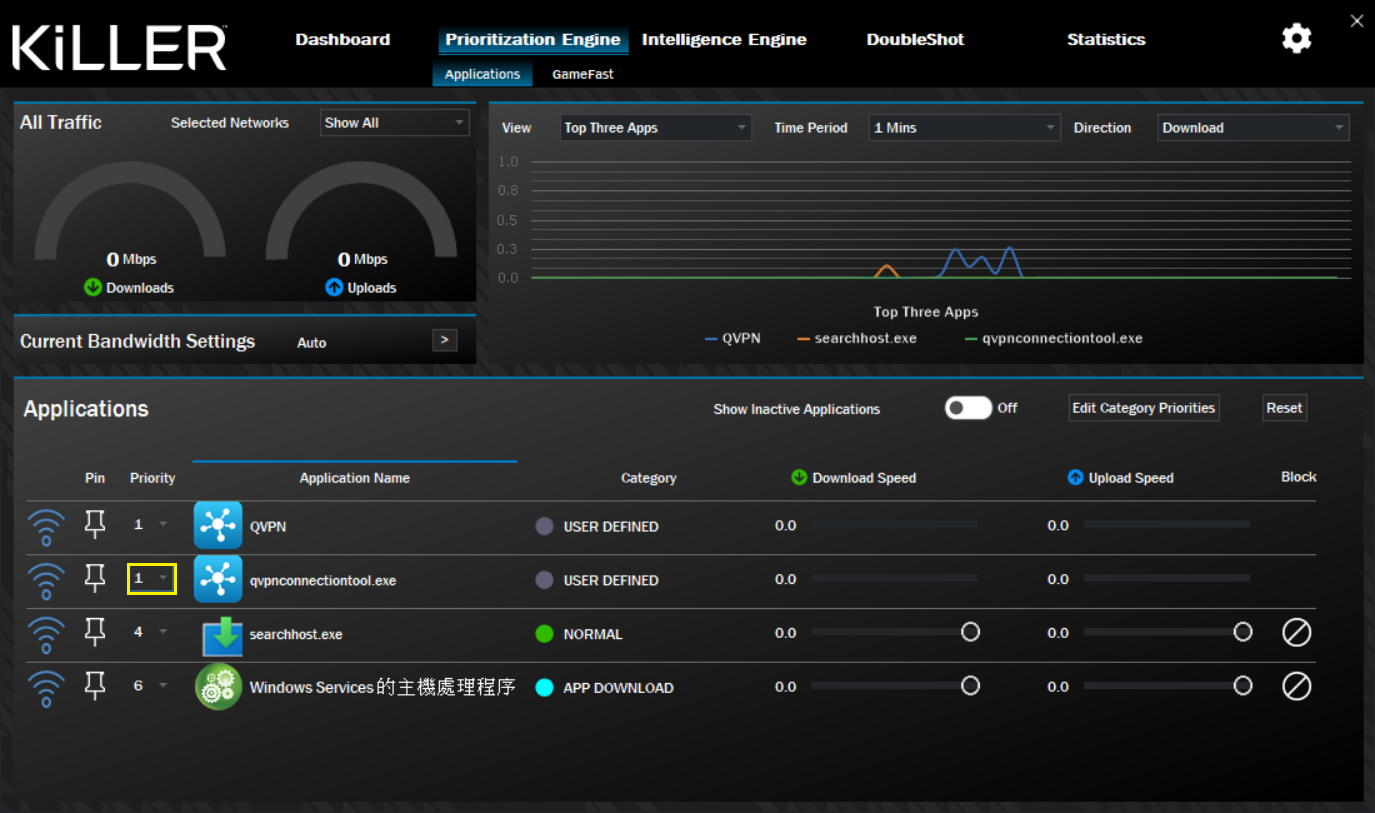This screenshot has height=813, width=1375.
Task: Expand Current Bandwidth Settings details
Action: click(444, 340)
